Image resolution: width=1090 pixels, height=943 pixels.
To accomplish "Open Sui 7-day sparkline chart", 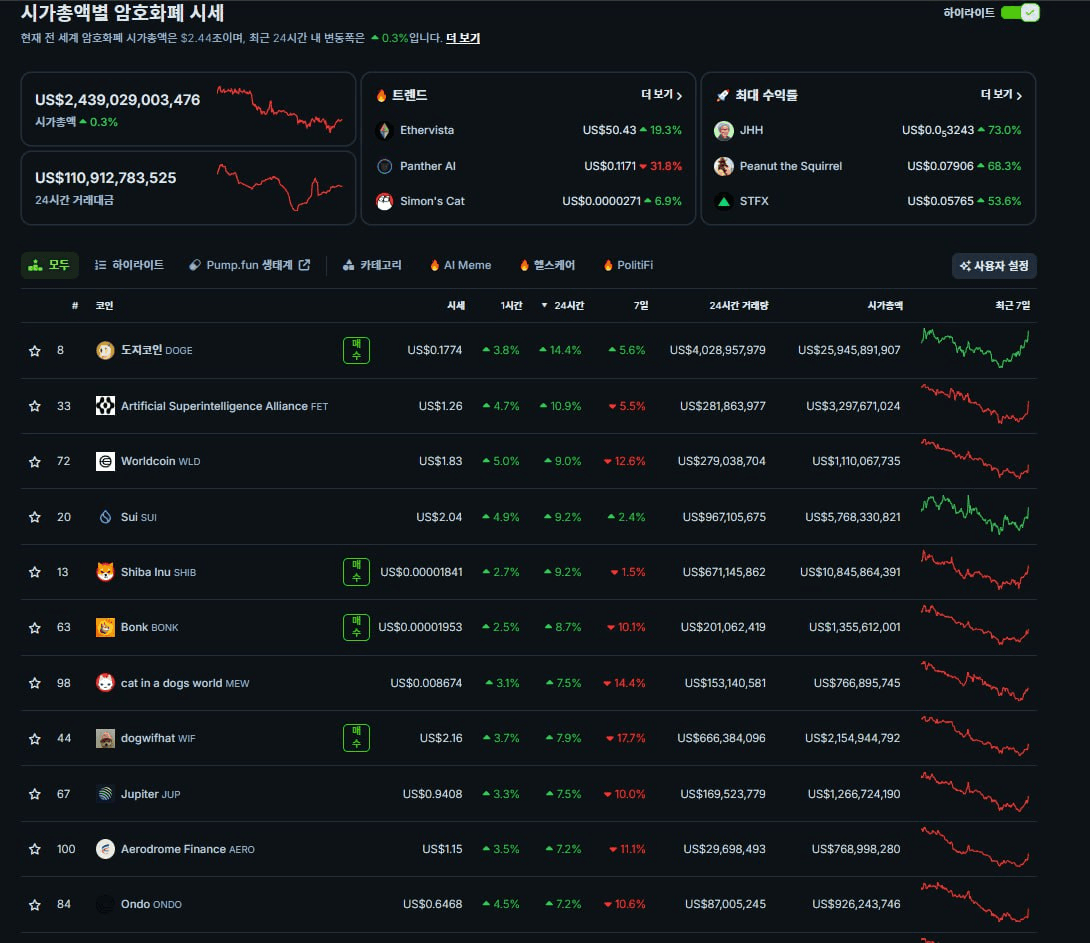I will pyautogui.click(x=975, y=514).
